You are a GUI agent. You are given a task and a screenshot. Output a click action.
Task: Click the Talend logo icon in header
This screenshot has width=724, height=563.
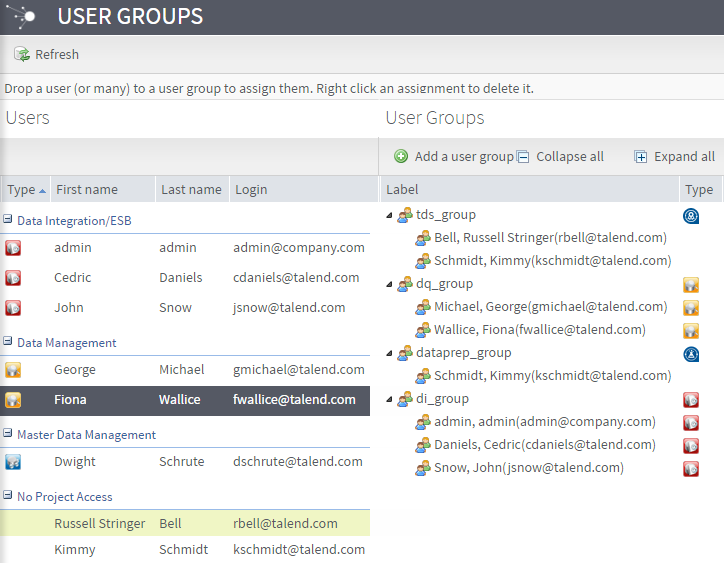[21, 16]
